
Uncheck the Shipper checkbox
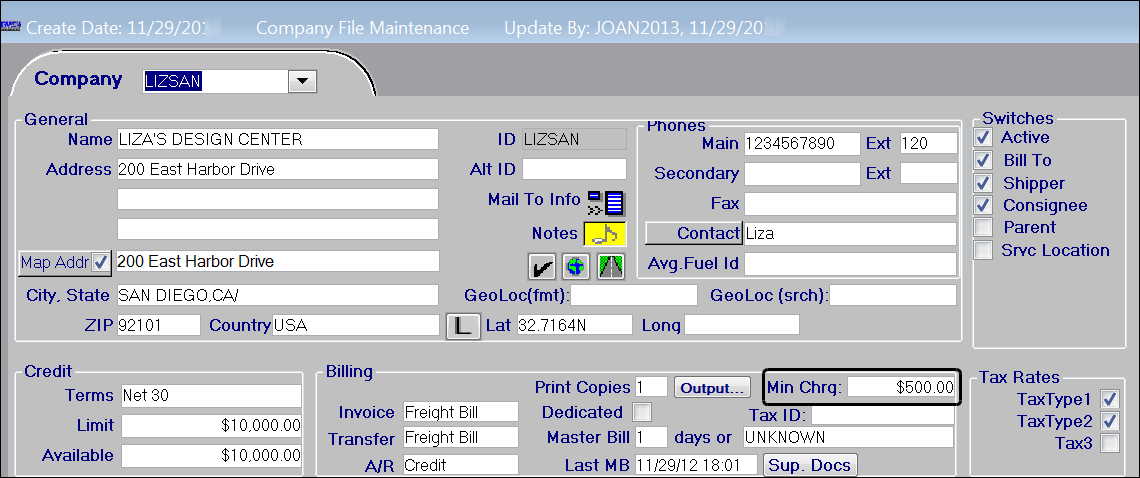(x=983, y=183)
